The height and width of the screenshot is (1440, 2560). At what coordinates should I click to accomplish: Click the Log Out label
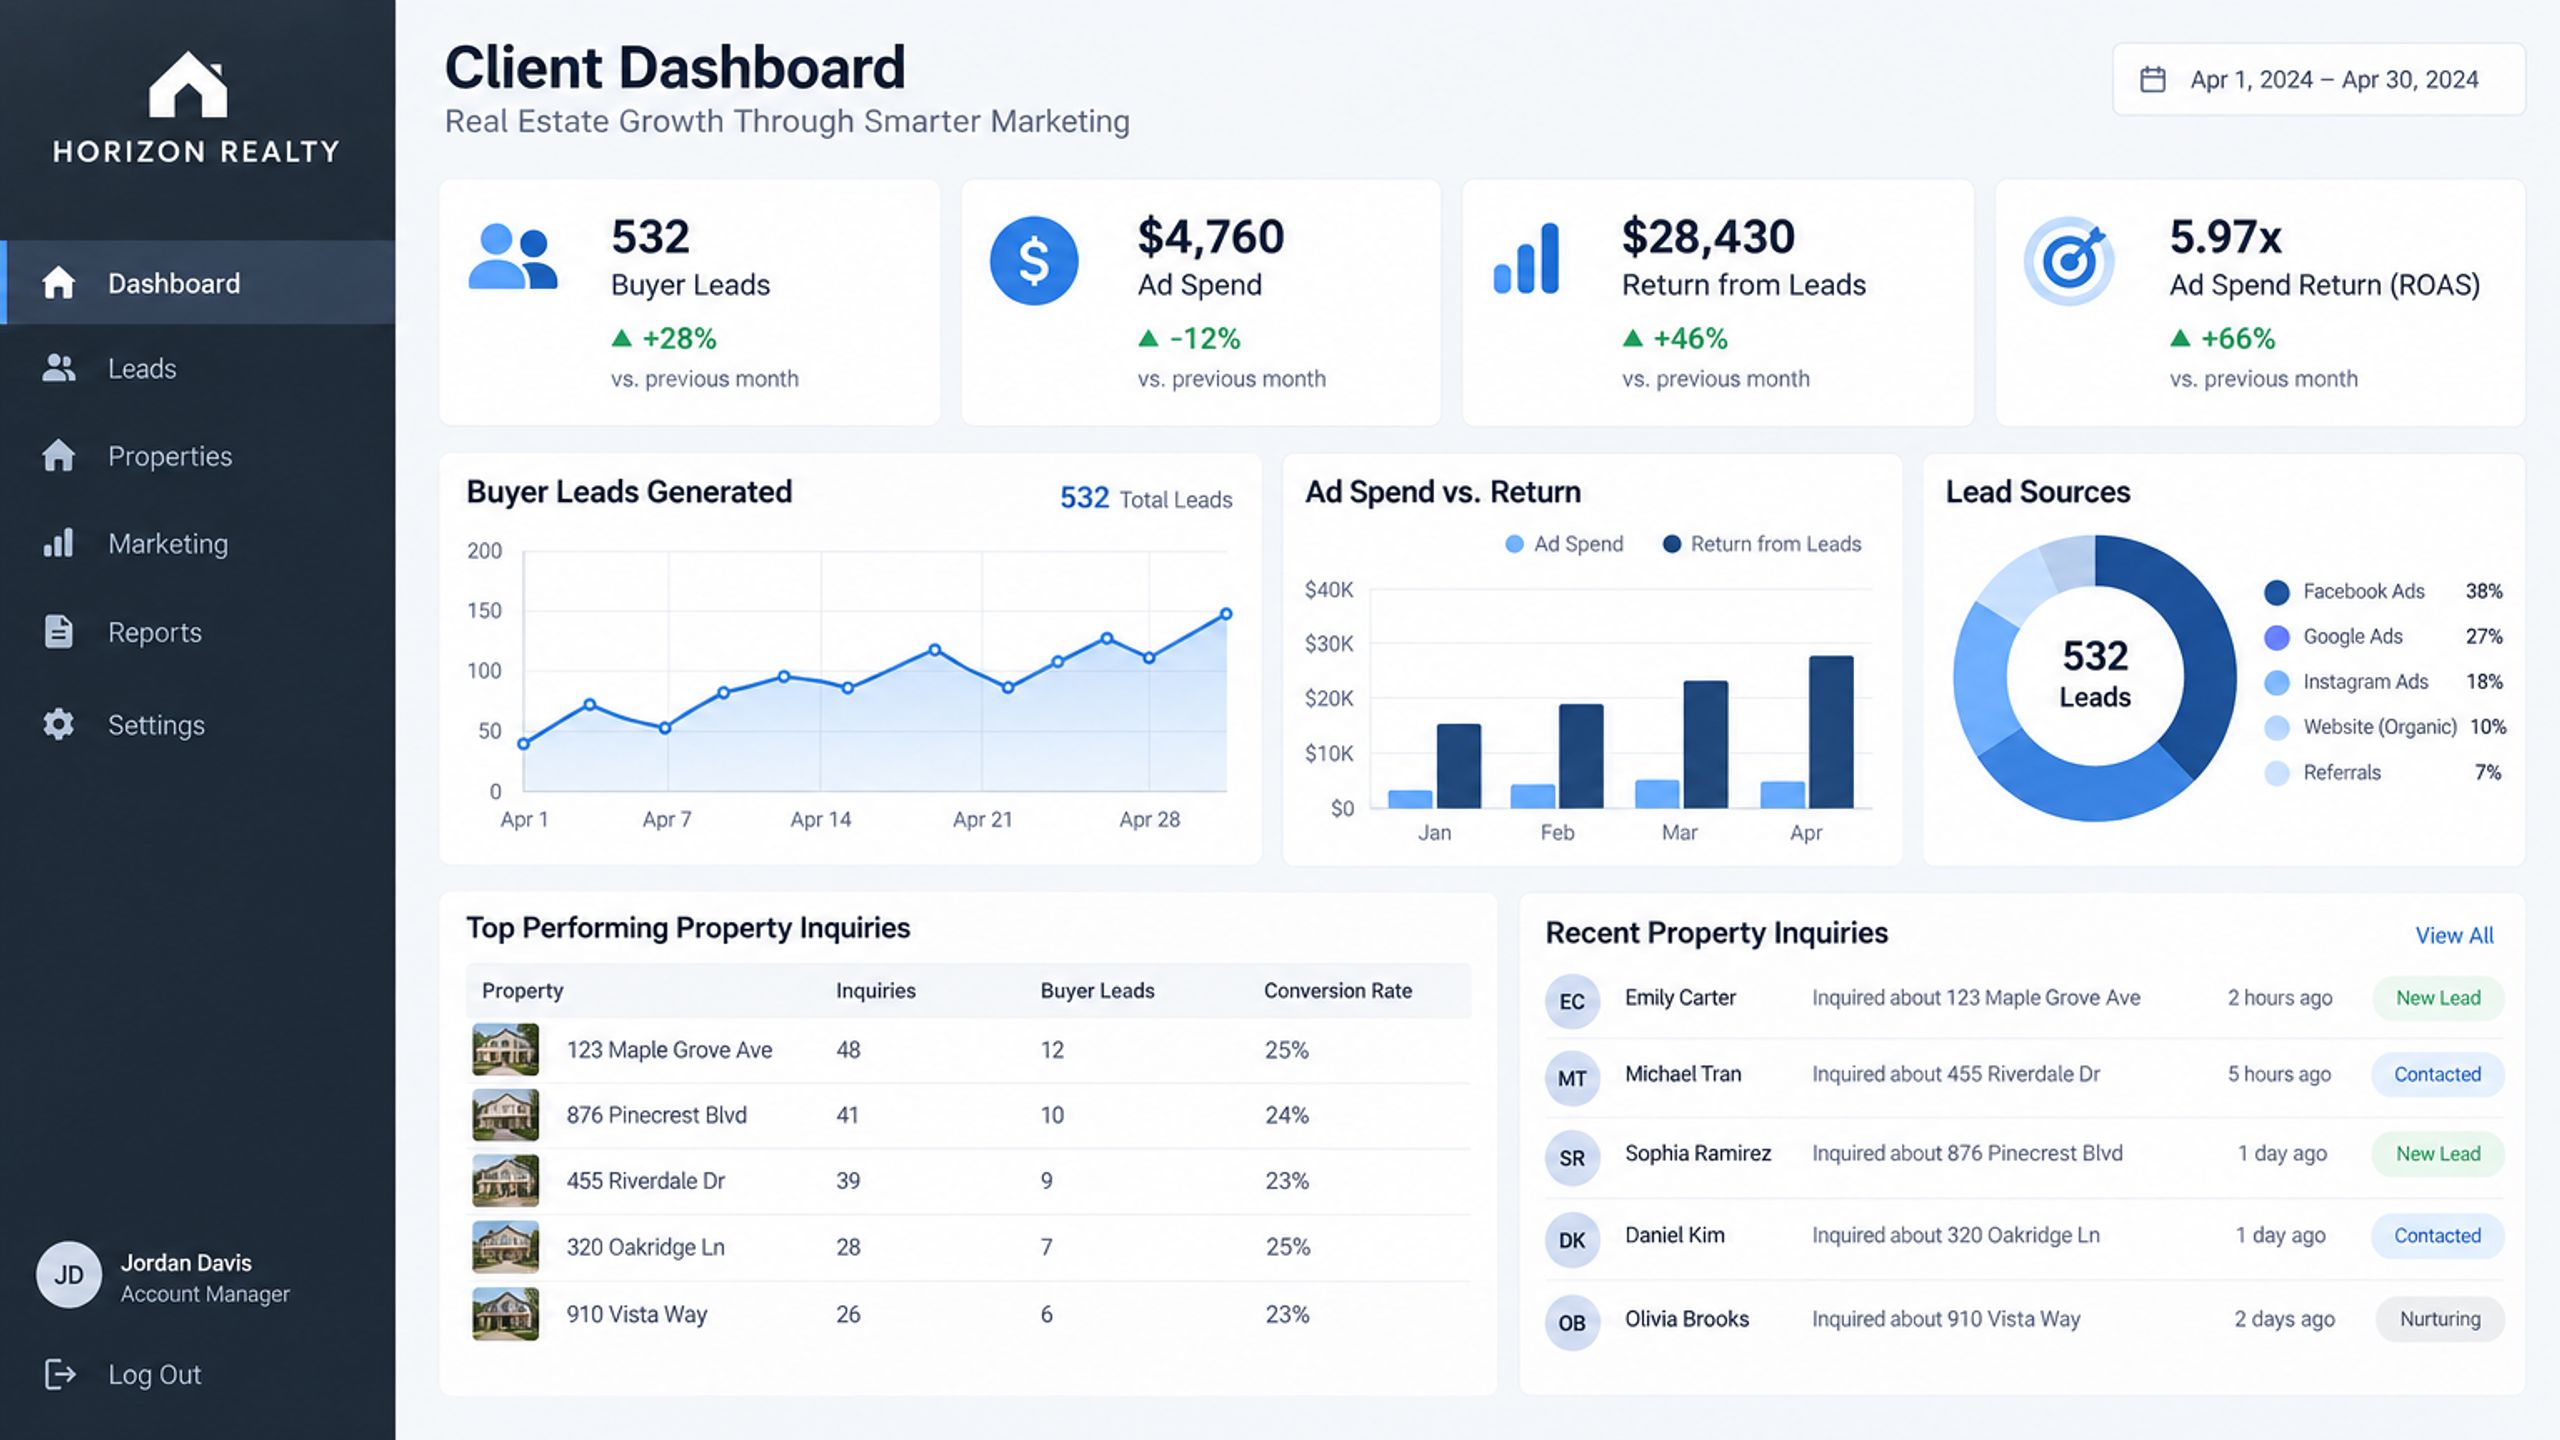pos(155,1374)
